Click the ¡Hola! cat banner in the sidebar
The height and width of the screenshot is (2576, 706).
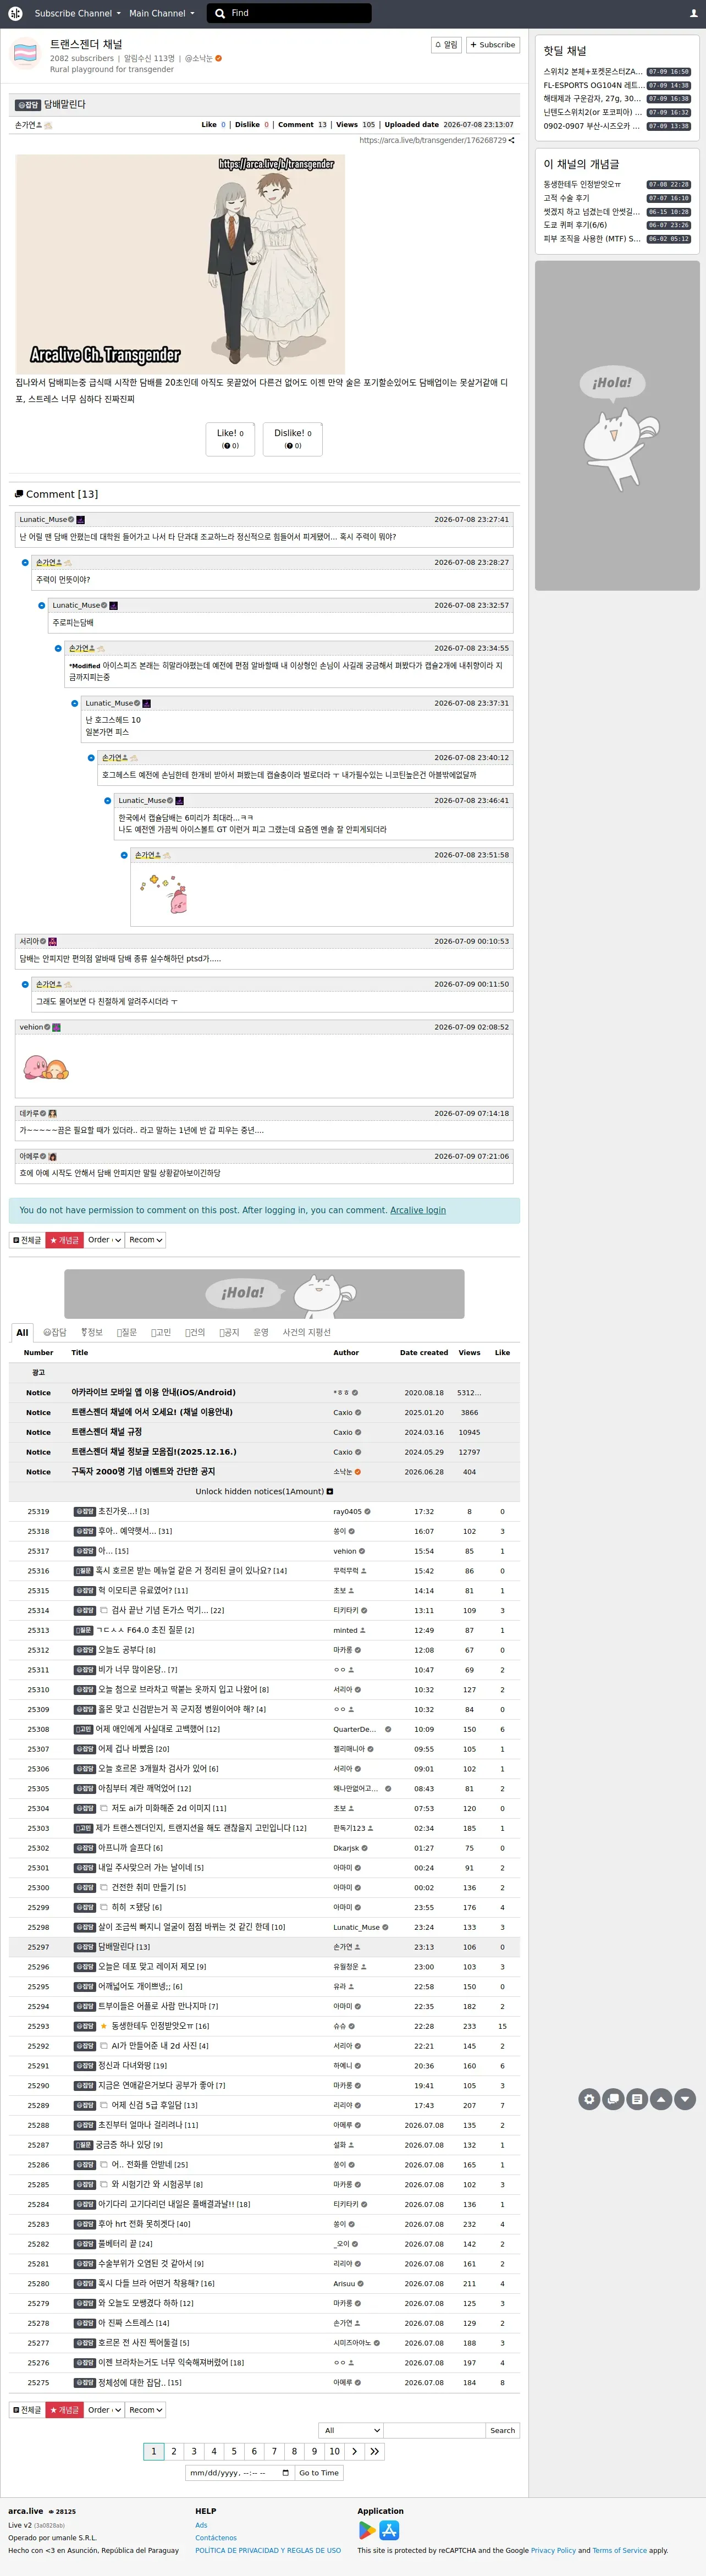[x=617, y=425]
